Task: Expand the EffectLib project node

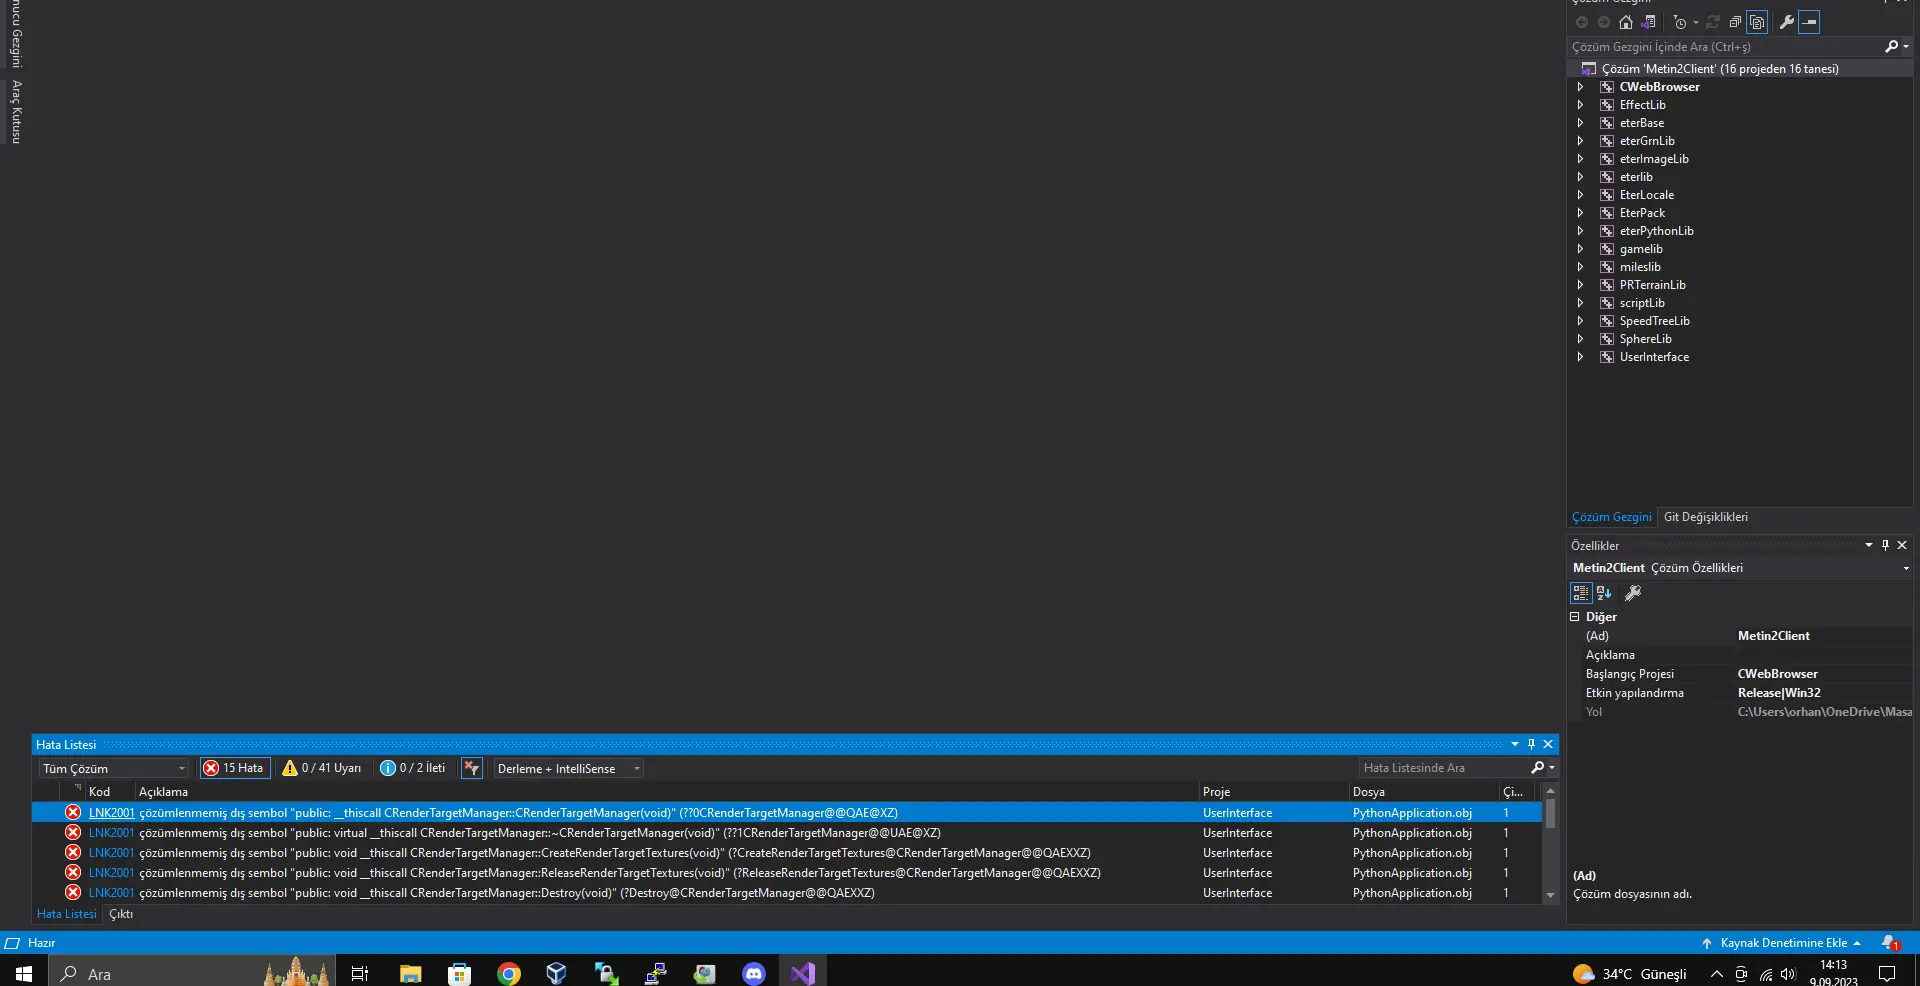Action: pos(1580,105)
